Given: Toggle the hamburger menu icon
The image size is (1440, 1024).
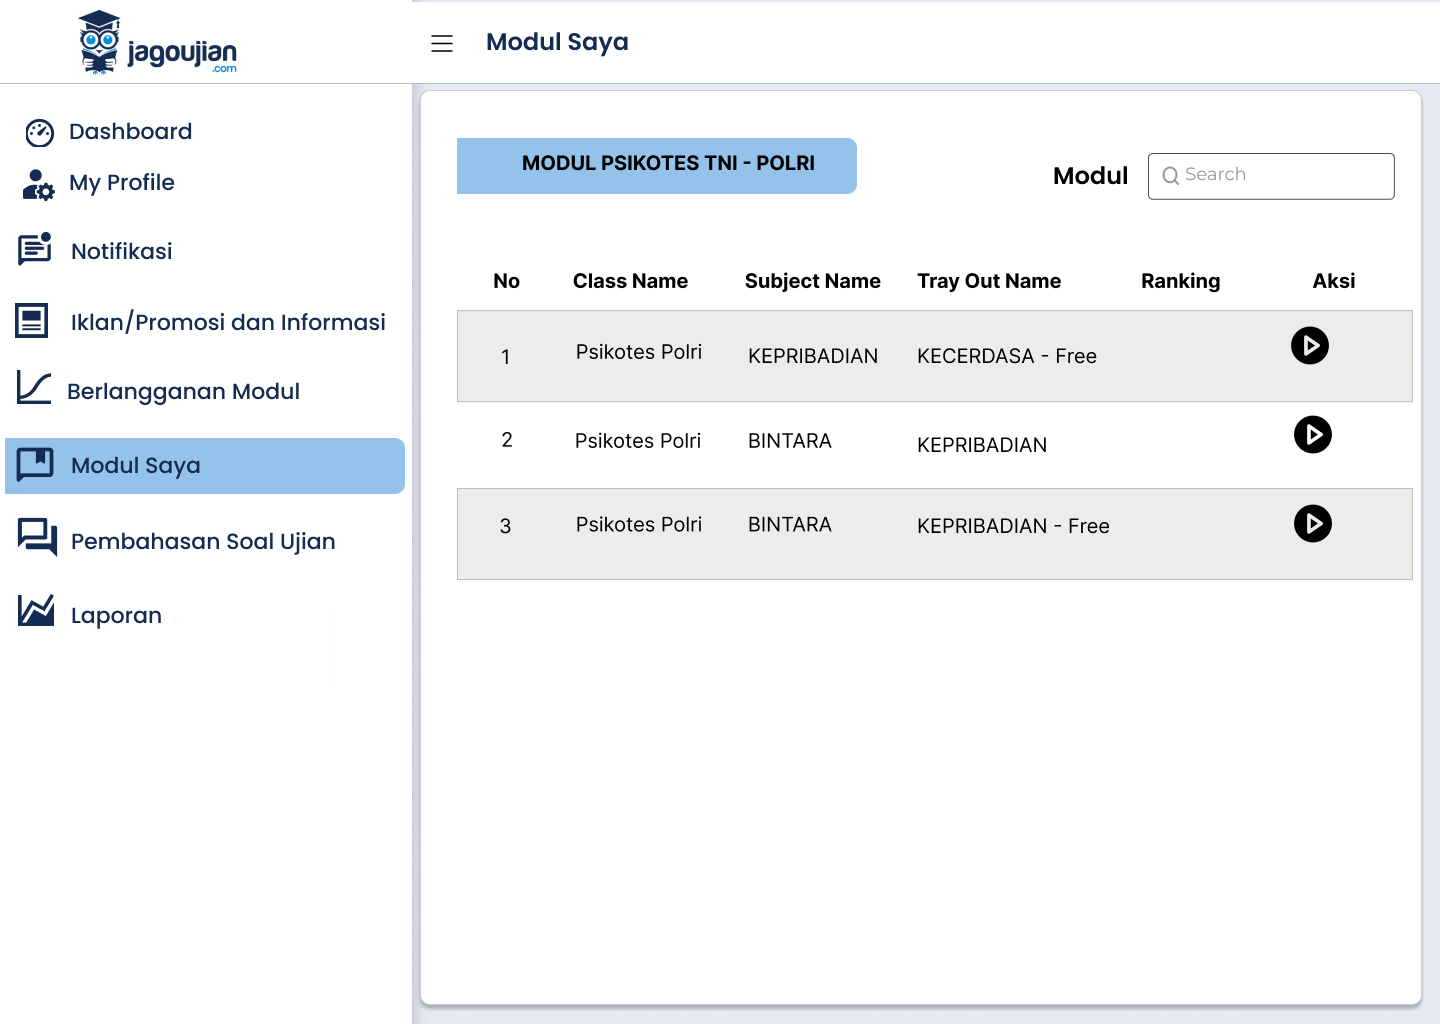Looking at the screenshot, I should 442,43.
